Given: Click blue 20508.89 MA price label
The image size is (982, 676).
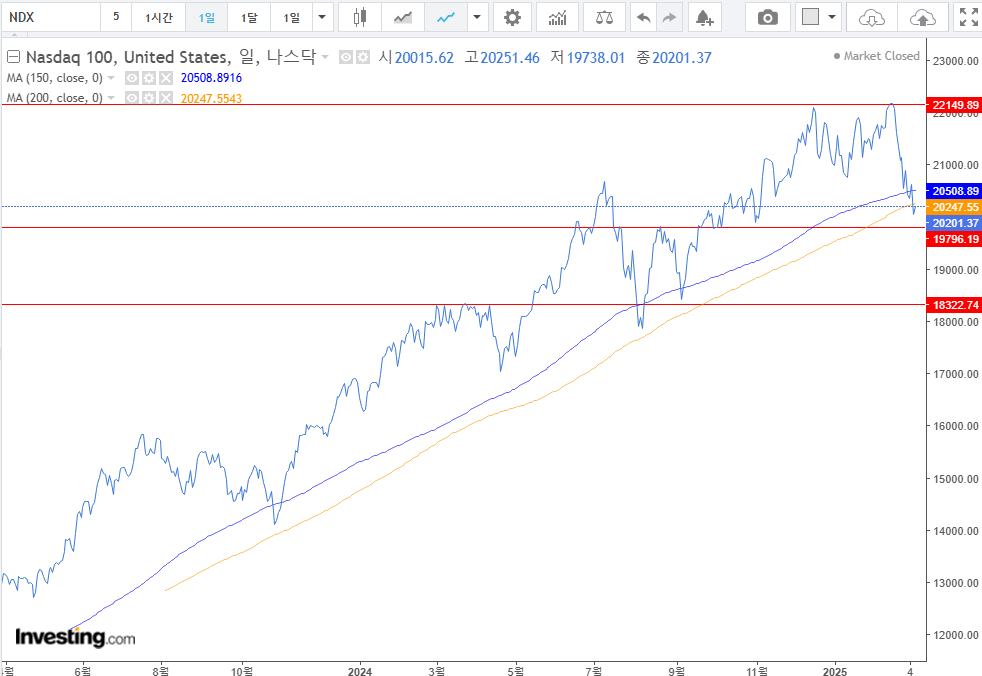Looking at the screenshot, I should coord(954,191).
